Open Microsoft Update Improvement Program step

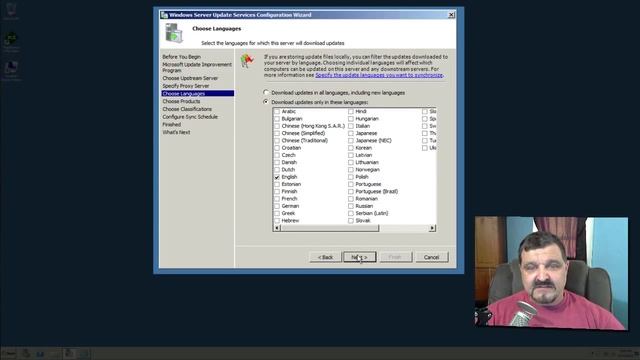197,67
